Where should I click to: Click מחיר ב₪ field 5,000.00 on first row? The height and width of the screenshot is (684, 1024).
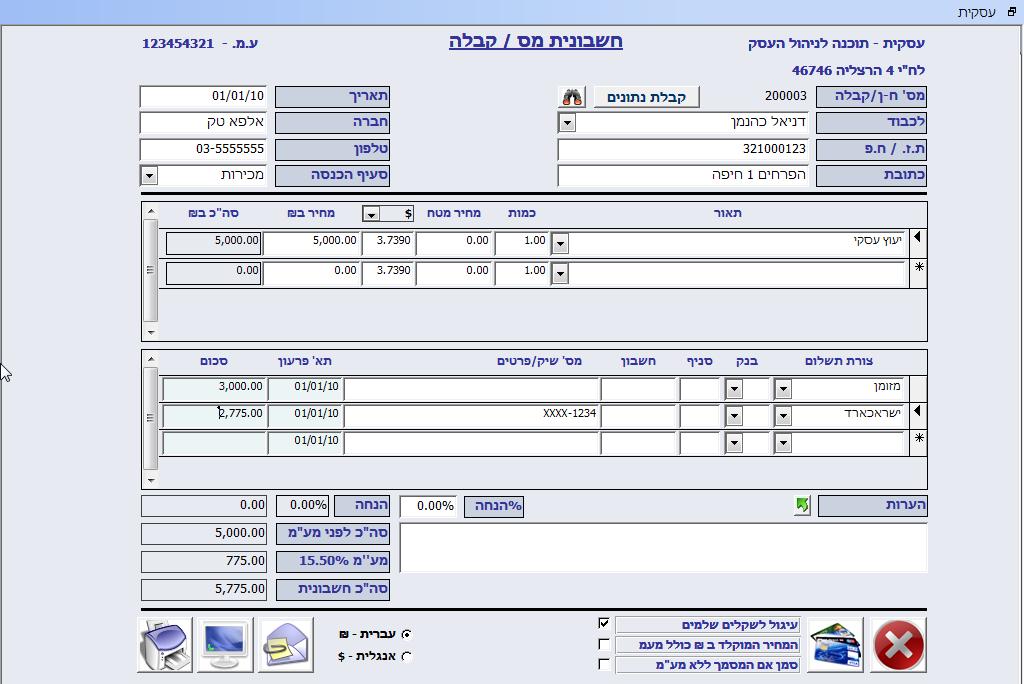pyautogui.click(x=312, y=243)
